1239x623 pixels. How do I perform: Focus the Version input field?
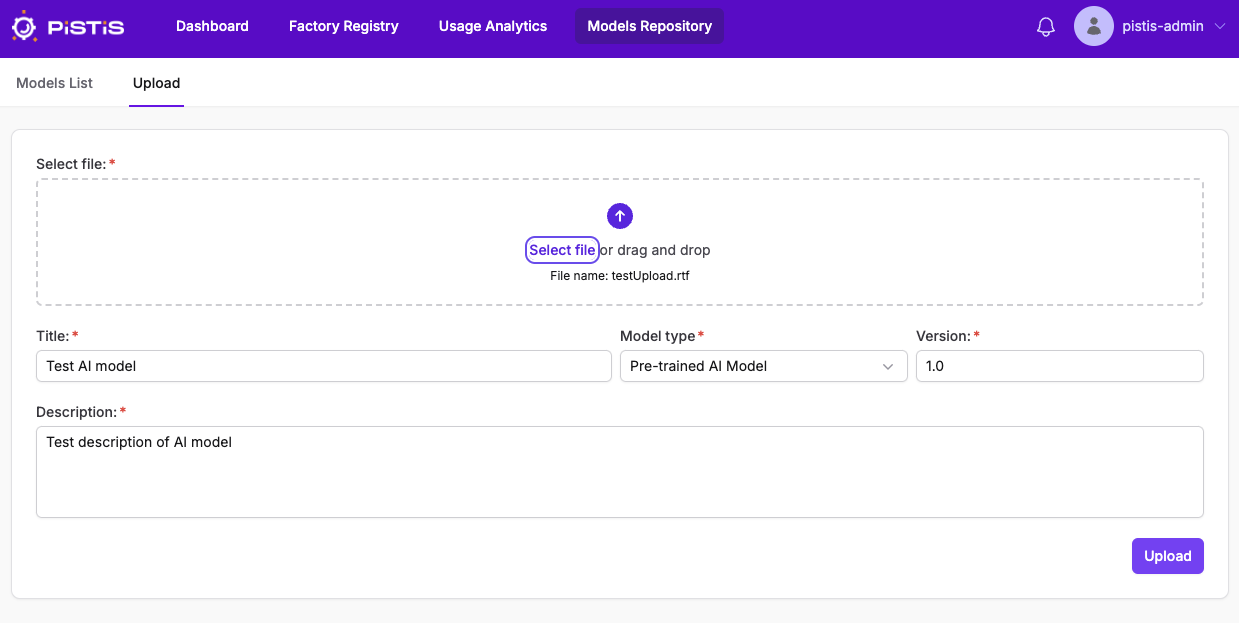pyautogui.click(x=1059, y=366)
